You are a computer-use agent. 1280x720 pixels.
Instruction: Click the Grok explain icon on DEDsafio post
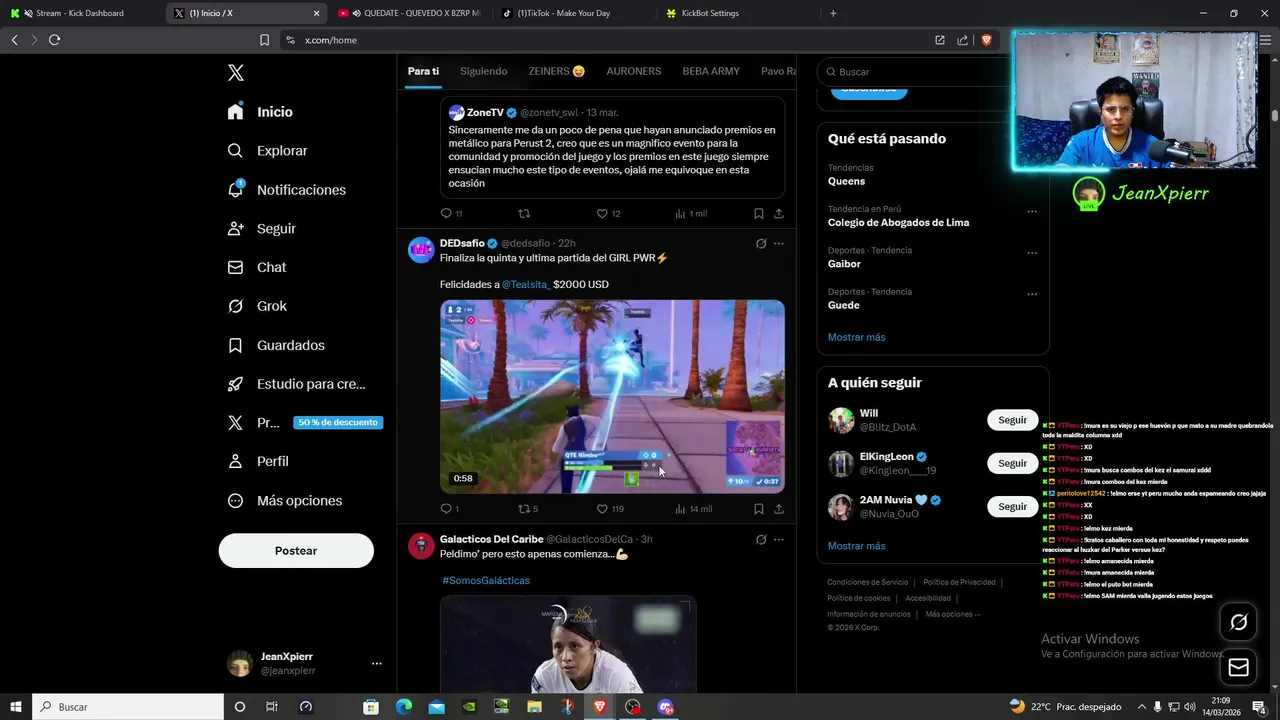[761, 244]
